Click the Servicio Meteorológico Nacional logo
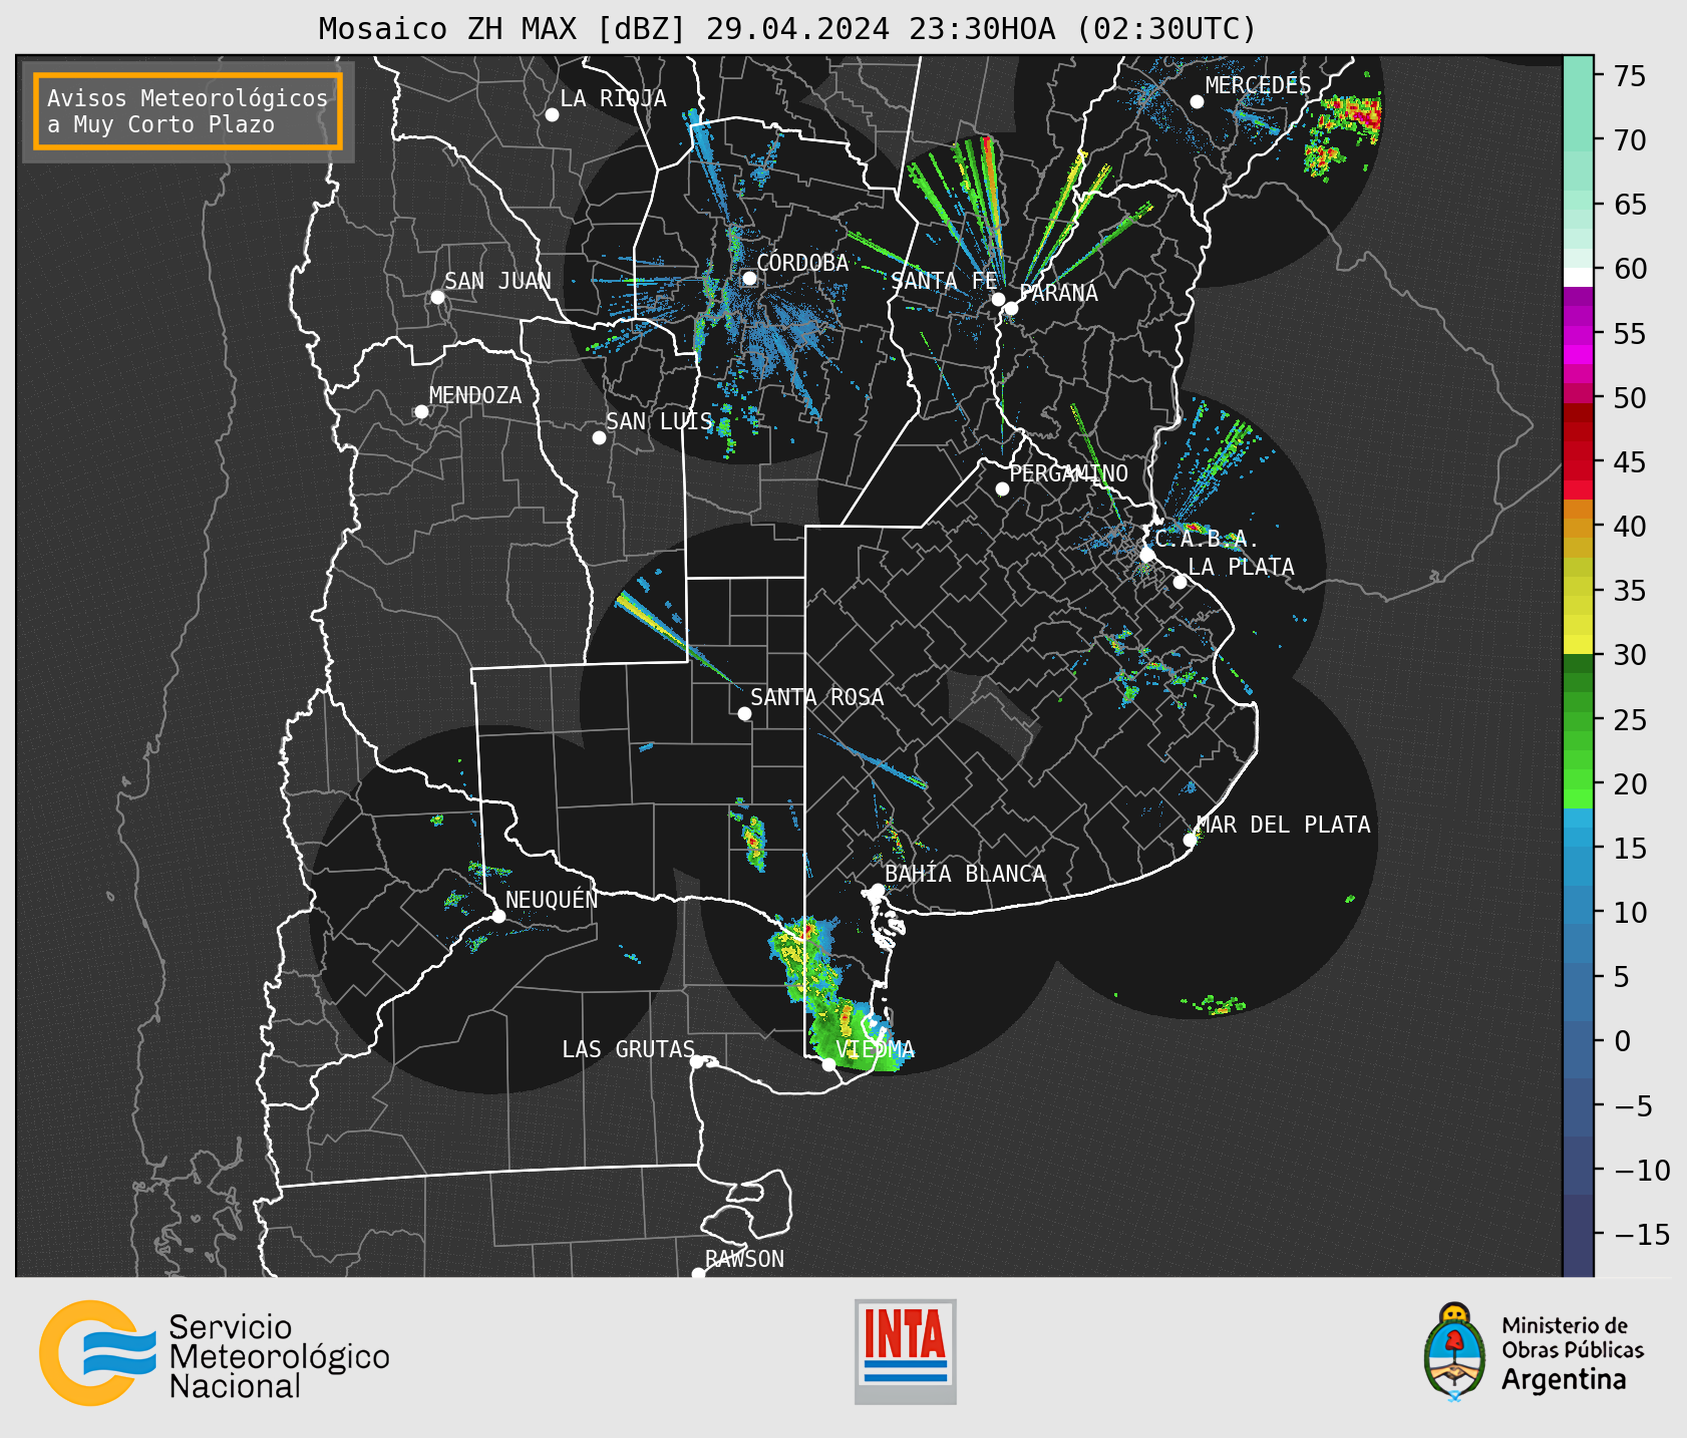 [x=214, y=1354]
